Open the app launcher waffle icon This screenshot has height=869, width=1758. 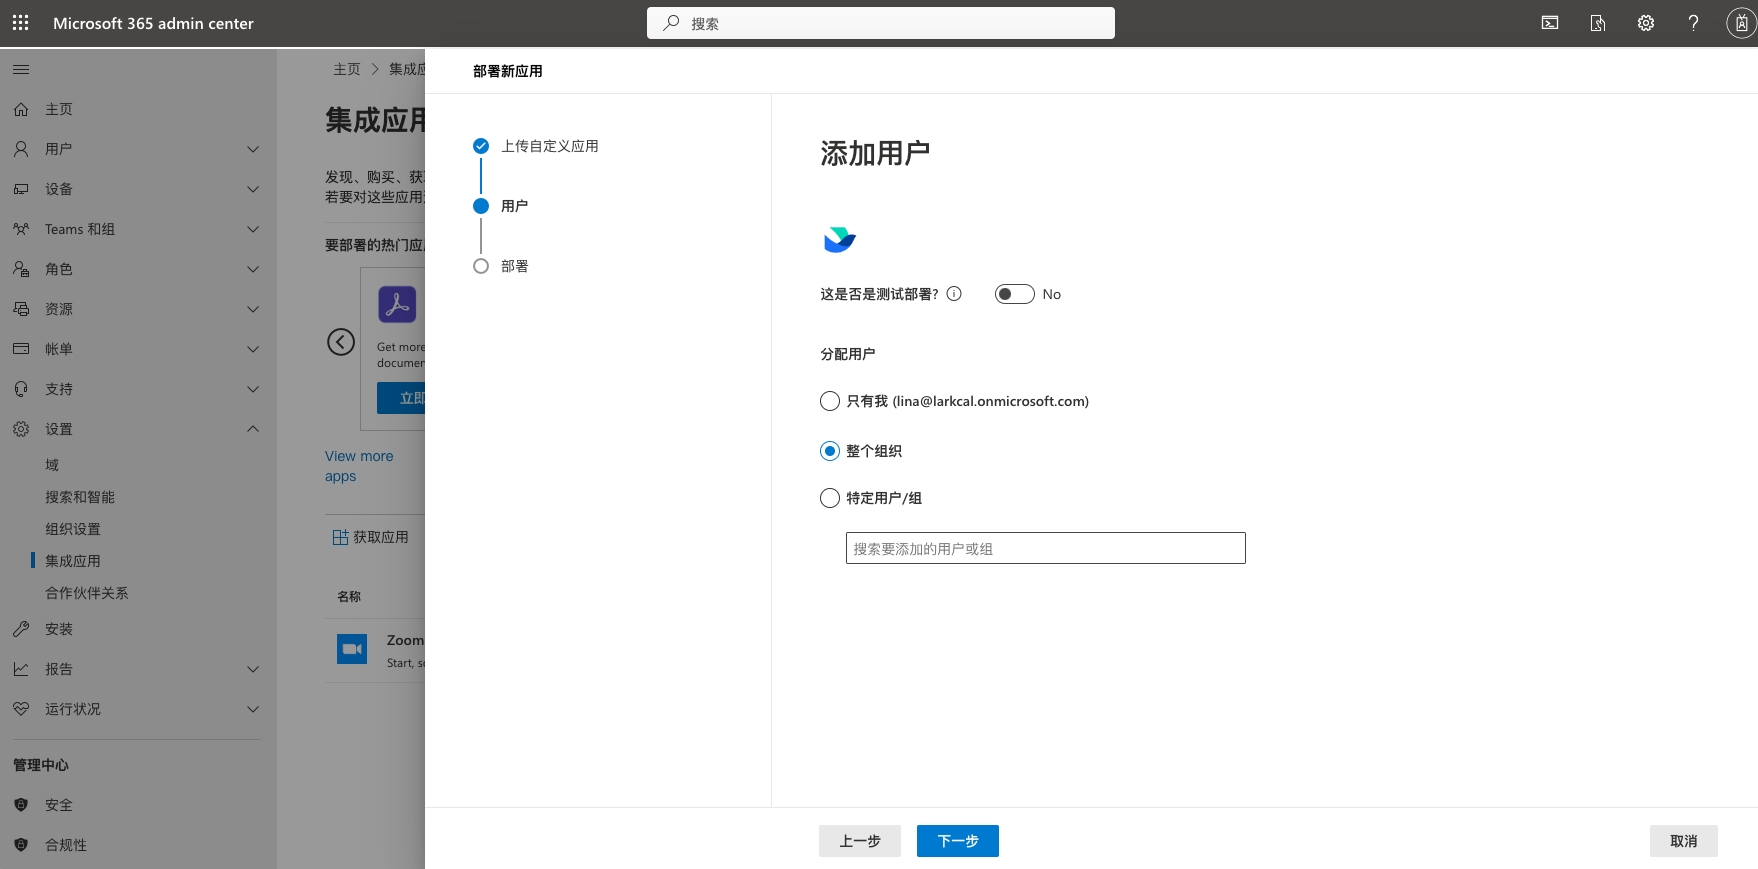(x=20, y=23)
